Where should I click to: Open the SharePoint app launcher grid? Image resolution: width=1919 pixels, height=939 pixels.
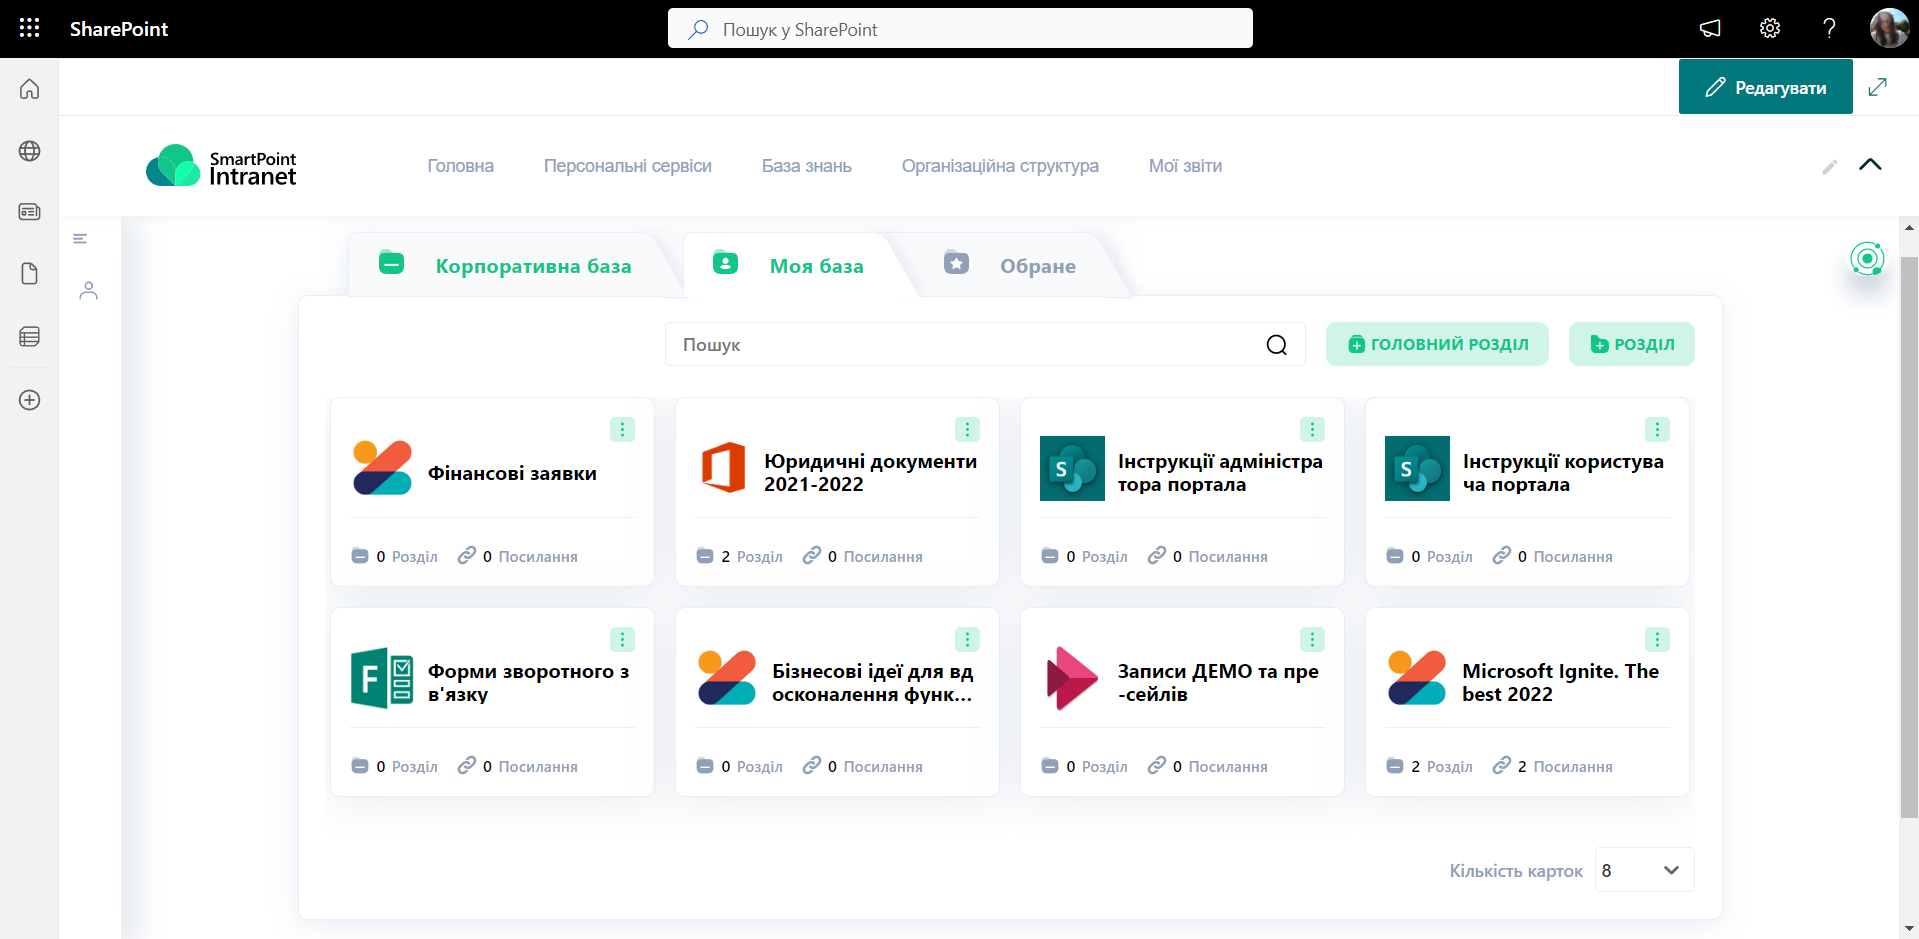pyautogui.click(x=29, y=28)
